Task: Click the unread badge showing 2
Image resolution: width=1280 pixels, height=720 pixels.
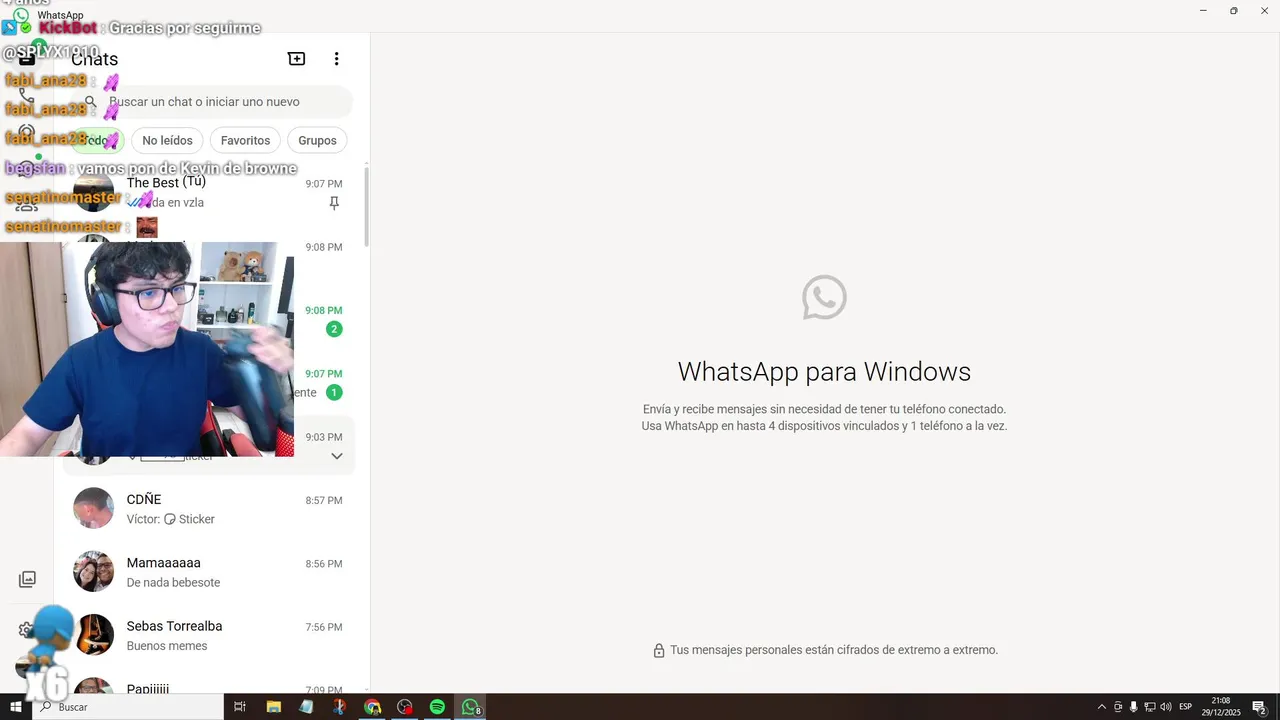Action: pos(334,329)
